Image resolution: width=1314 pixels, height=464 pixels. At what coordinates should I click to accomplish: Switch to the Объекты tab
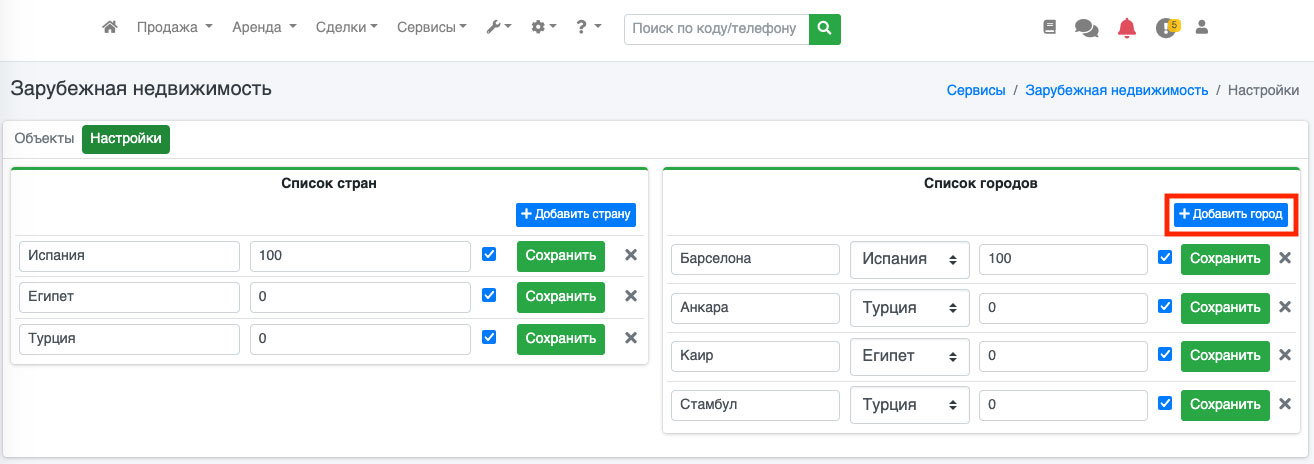(44, 139)
